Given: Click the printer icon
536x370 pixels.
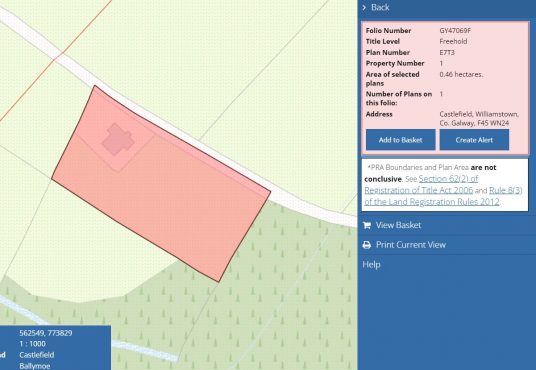Looking at the screenshot, I should click(x=367, y=245).
